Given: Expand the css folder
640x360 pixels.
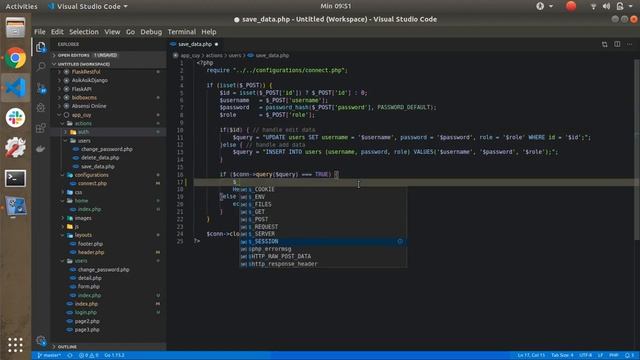Looking at the screenshot, I should [108, 192].
